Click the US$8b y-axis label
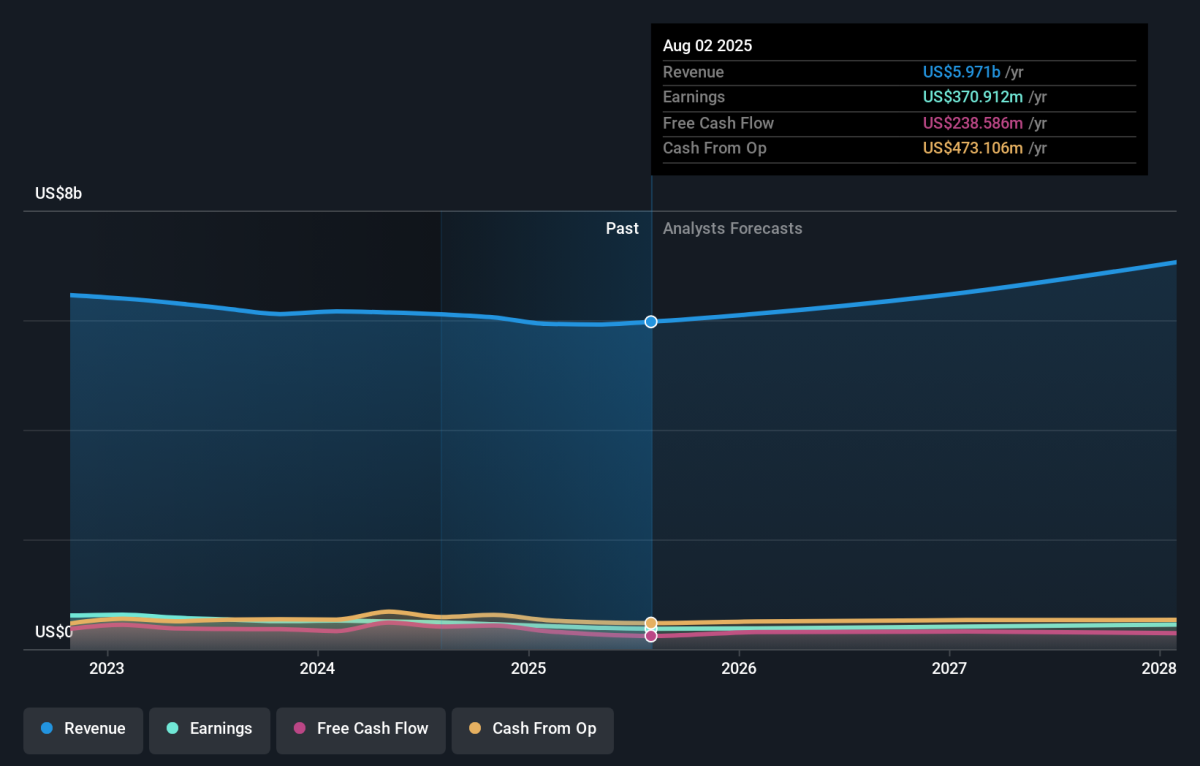 (58, 194)
